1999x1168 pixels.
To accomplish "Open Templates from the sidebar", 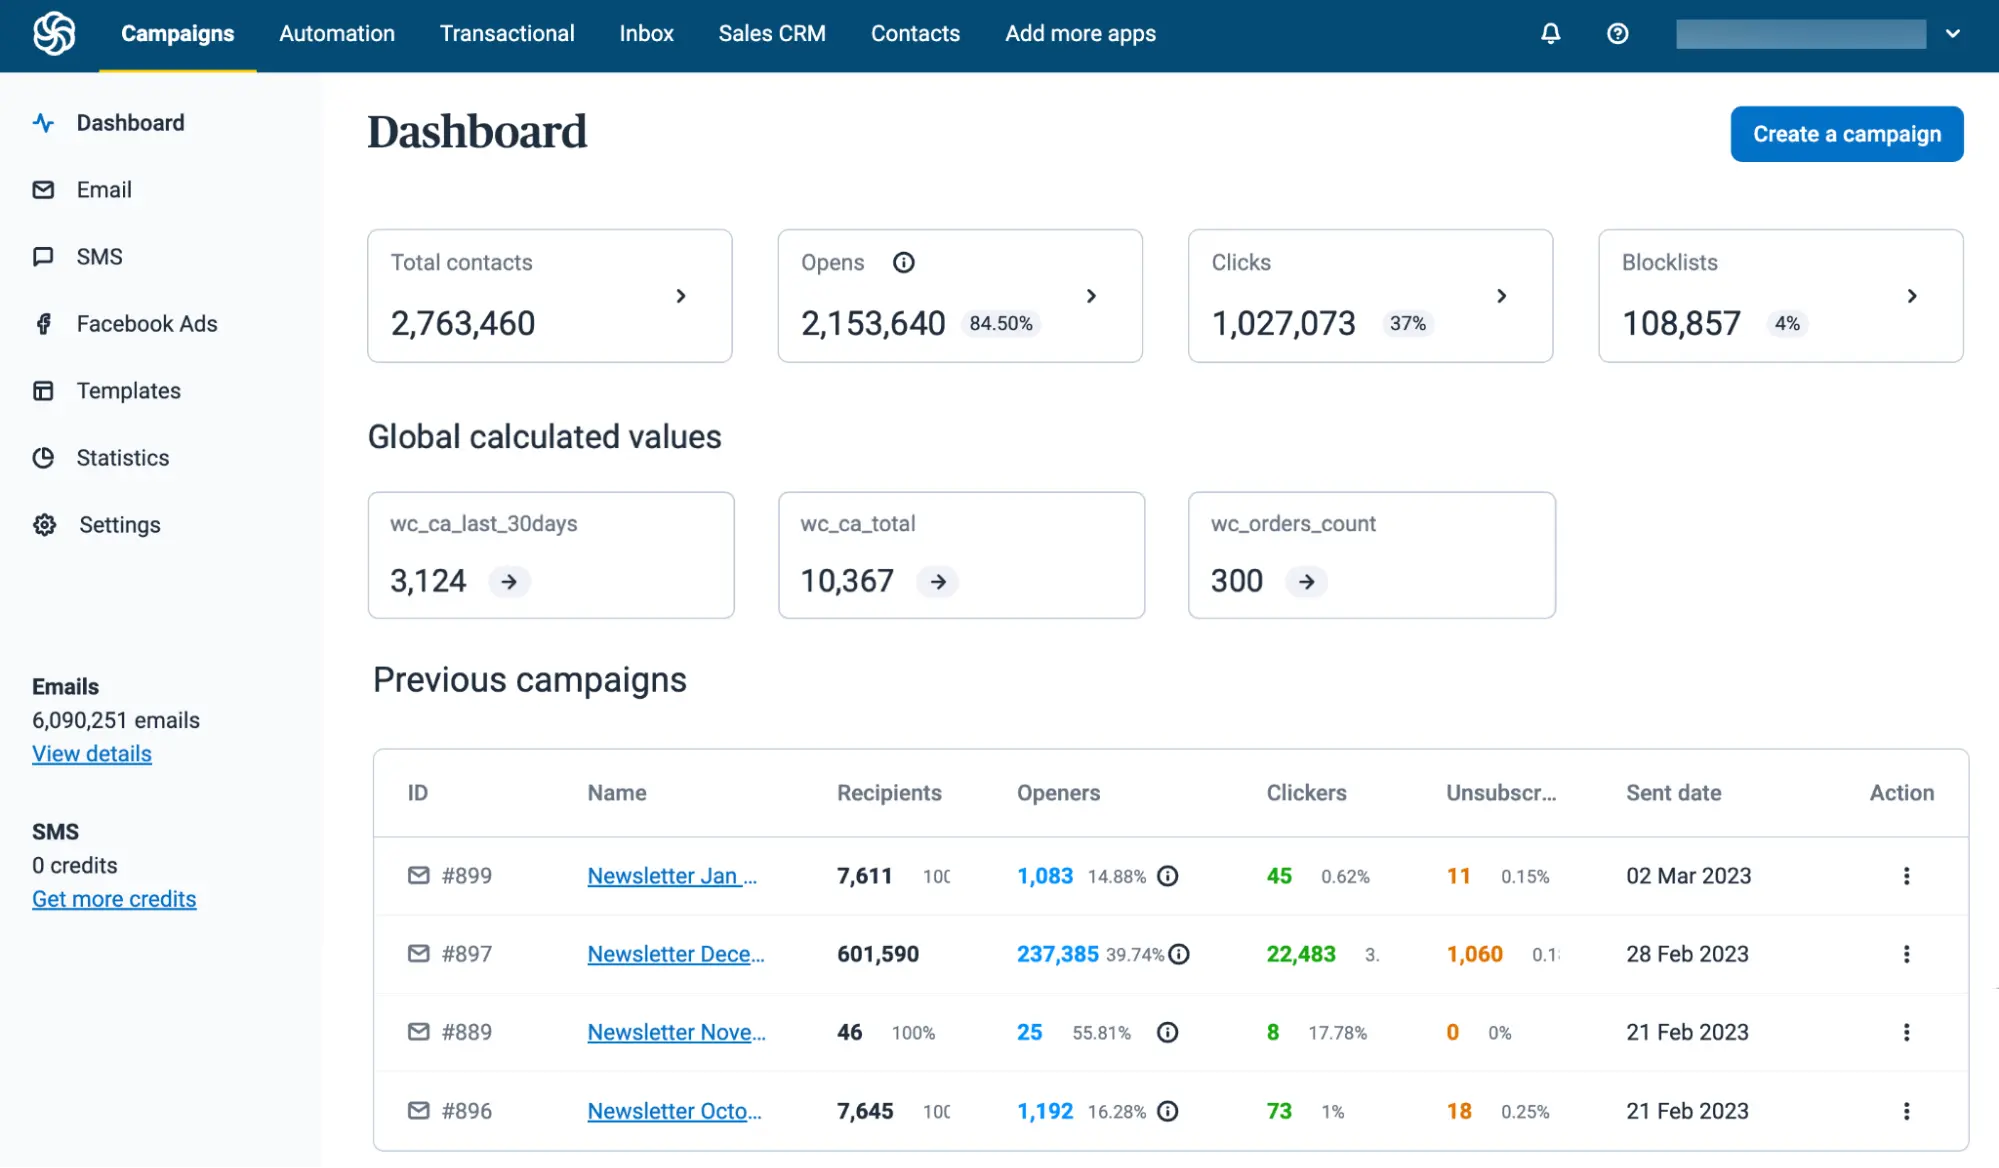I will coord(127,390).
